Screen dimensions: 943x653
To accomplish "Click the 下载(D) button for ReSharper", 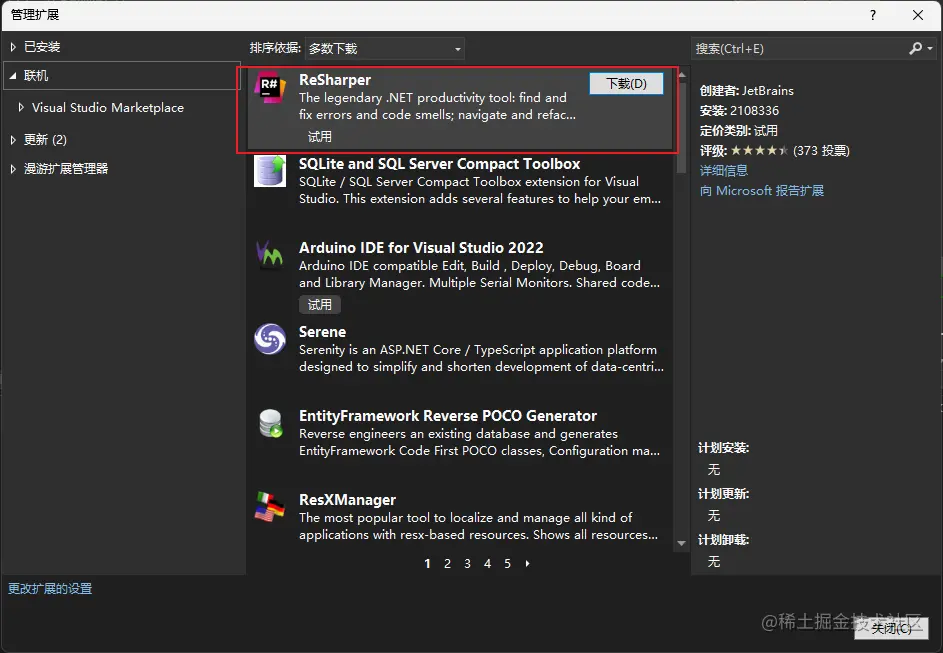I will click(626, 84).
